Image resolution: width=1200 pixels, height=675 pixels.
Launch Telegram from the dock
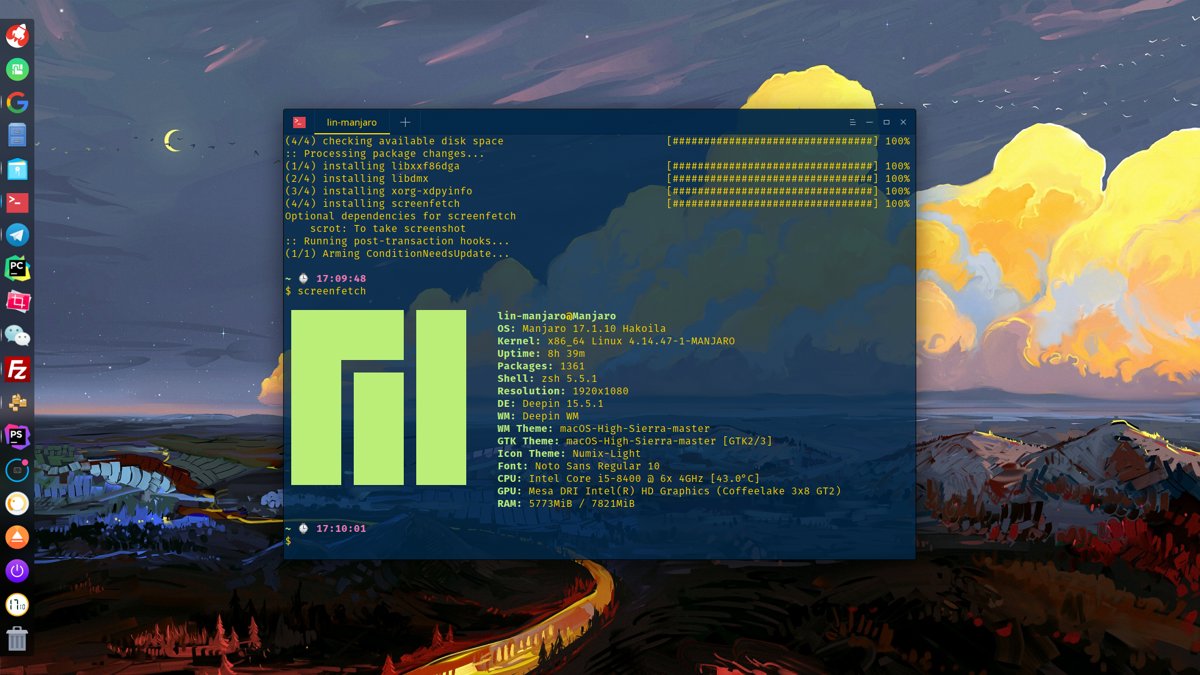tap(17, 235)
